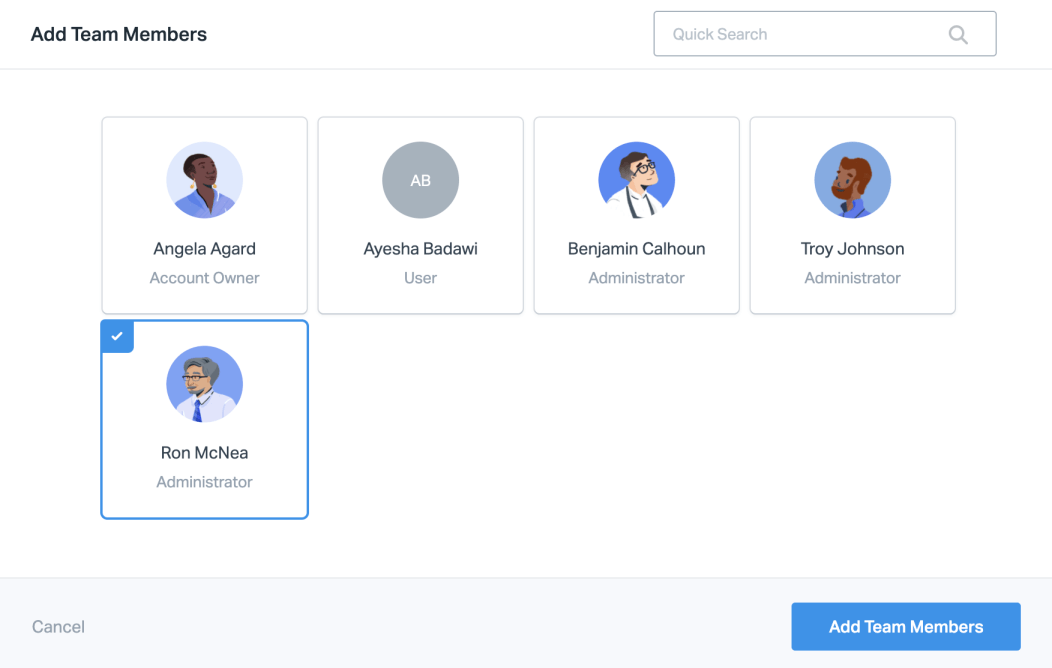Select the Ayesha Badawi name label
1052x668 pixels.
[421, 249]
